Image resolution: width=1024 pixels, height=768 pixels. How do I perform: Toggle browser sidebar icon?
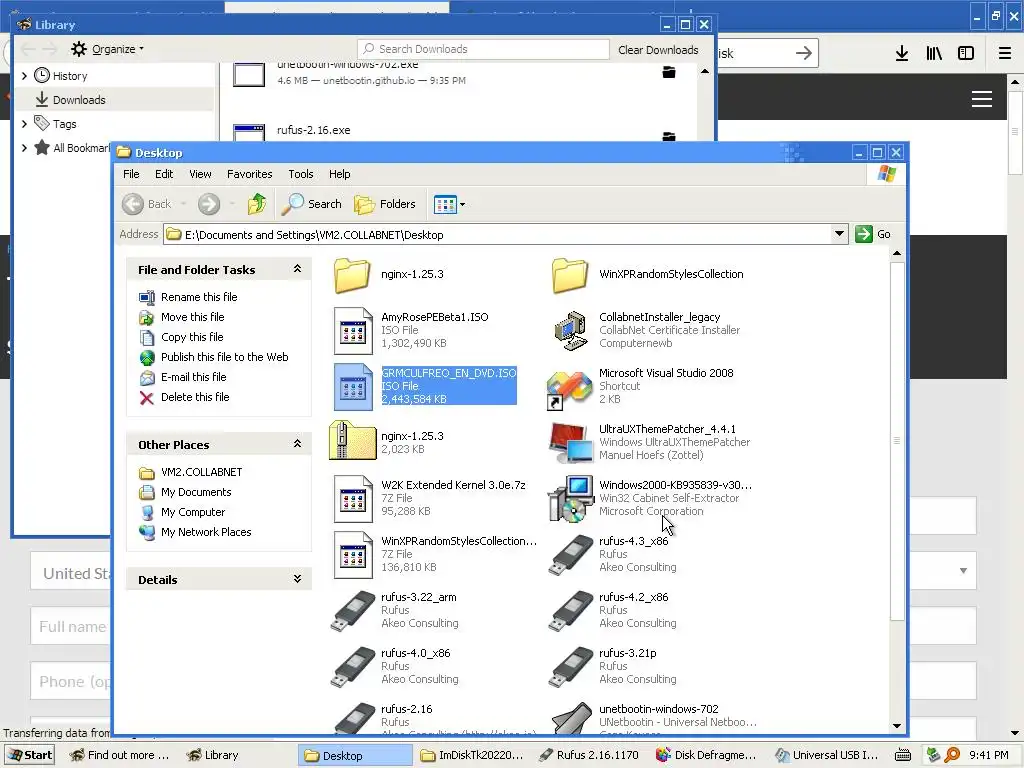(966, 53)
